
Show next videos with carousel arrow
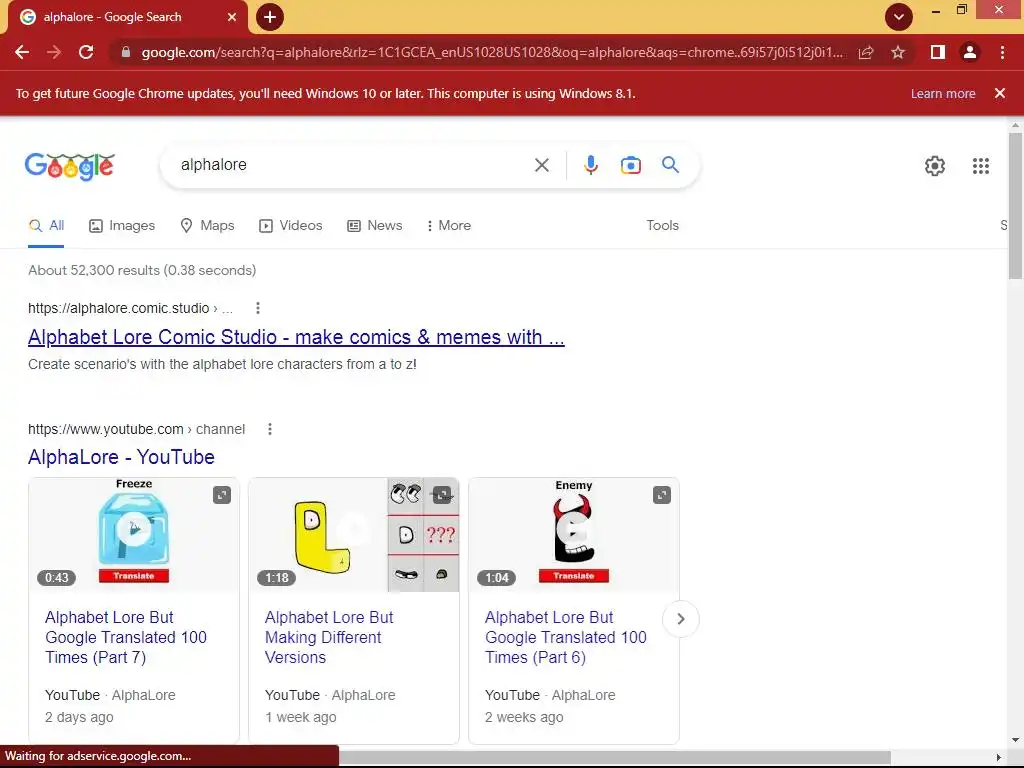click(x=680, y=618)
